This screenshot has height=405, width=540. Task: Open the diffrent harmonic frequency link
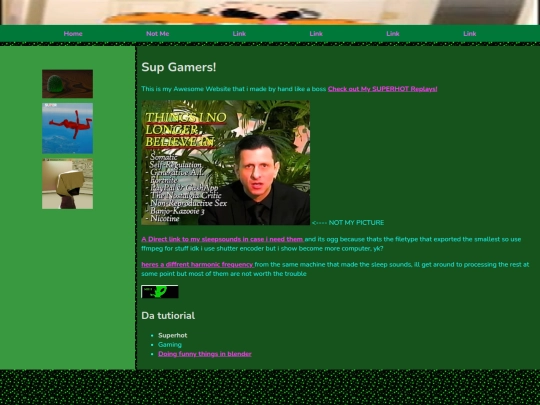(x=197, y=264)
